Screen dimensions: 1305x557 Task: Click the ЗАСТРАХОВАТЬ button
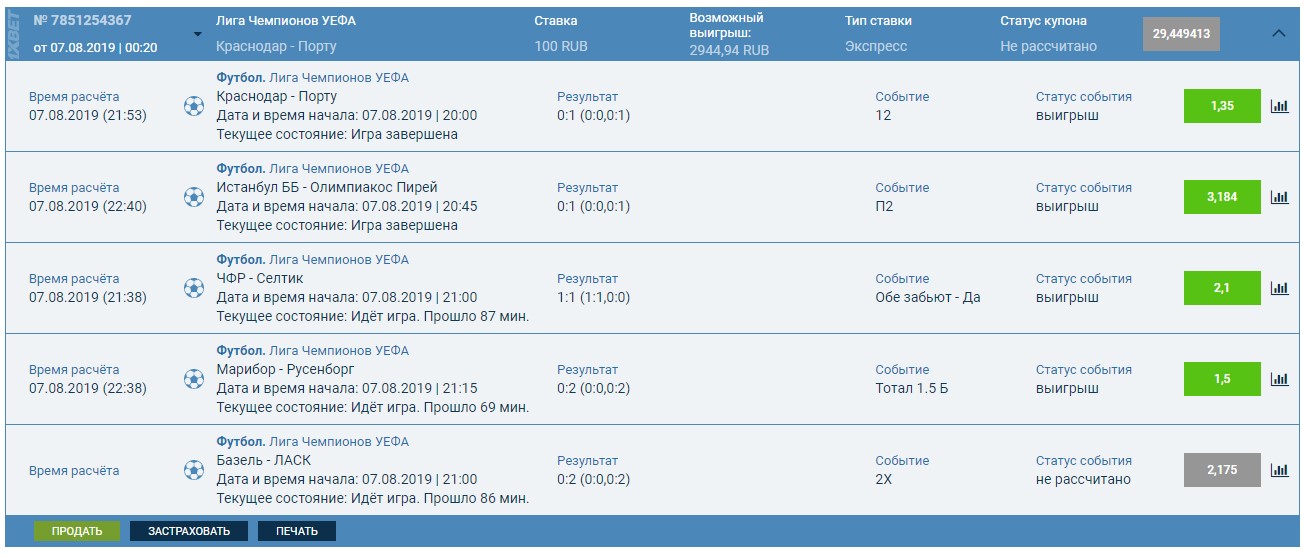(189, 531)
